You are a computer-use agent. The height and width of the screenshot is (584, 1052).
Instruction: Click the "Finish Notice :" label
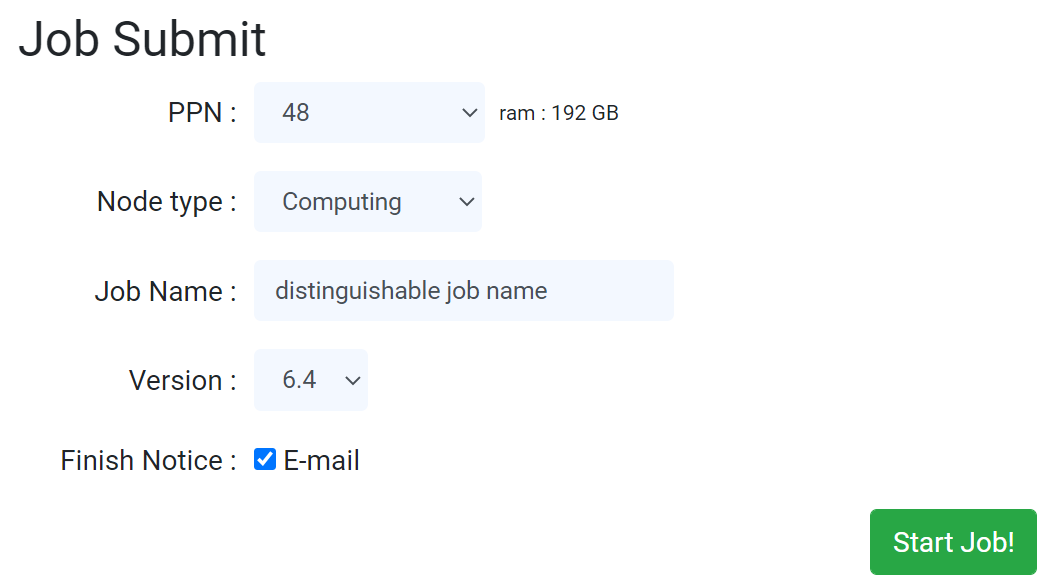[148, 461]
